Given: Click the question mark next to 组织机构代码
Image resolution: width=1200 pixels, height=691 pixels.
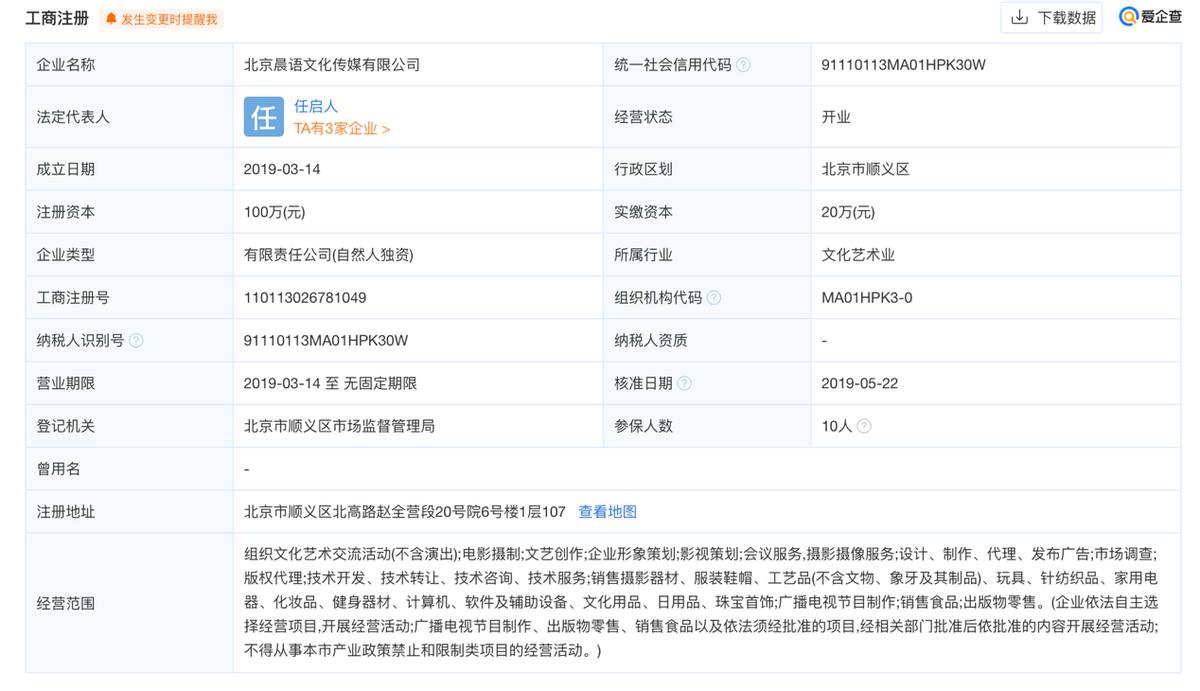Looking at the screenshot, I should pyautogui.click(x=714, y=297).
